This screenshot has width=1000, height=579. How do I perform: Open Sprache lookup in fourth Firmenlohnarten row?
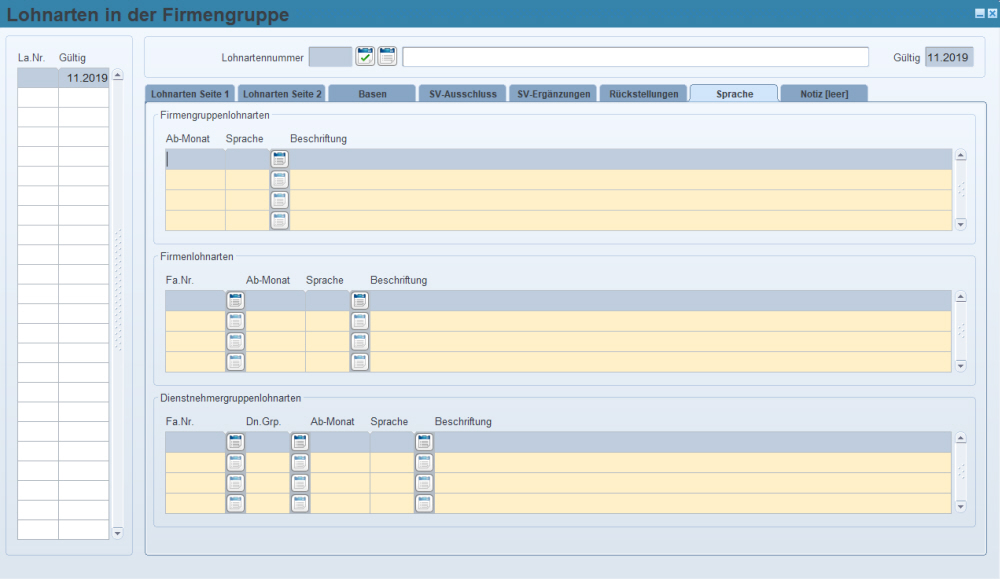click(360, 362)
